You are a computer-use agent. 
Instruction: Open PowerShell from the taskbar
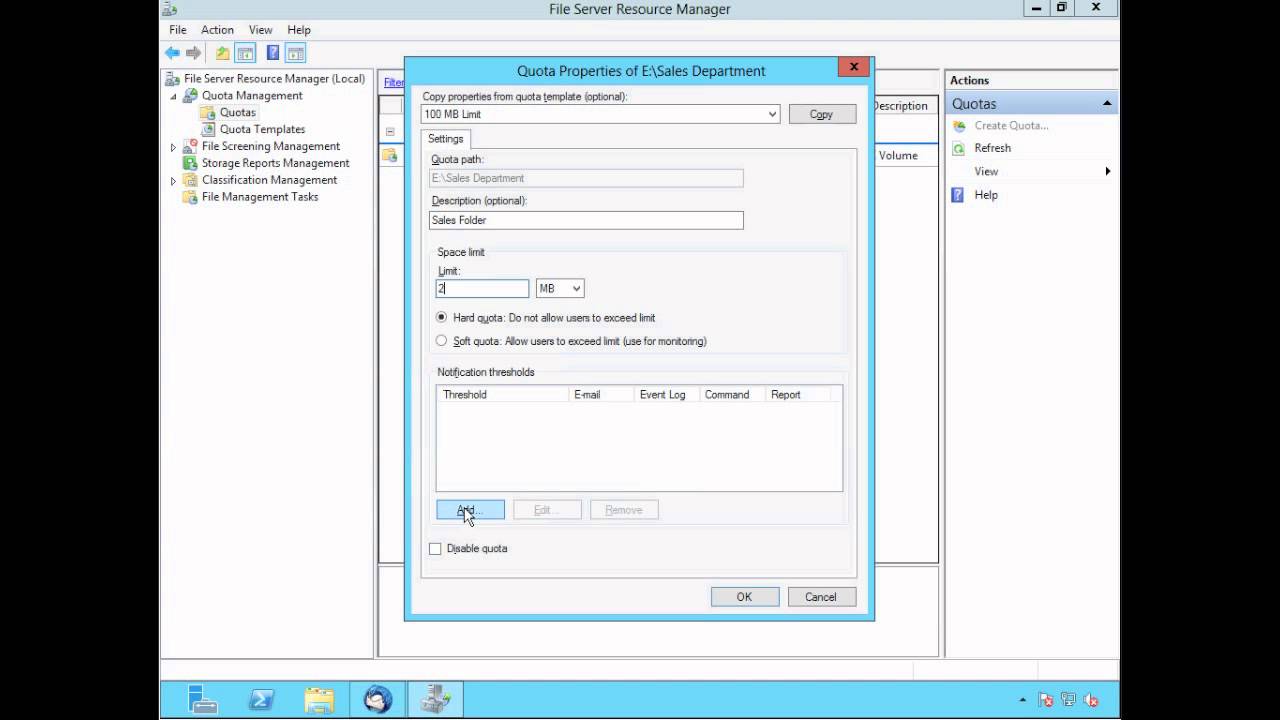tap(262, 699)
